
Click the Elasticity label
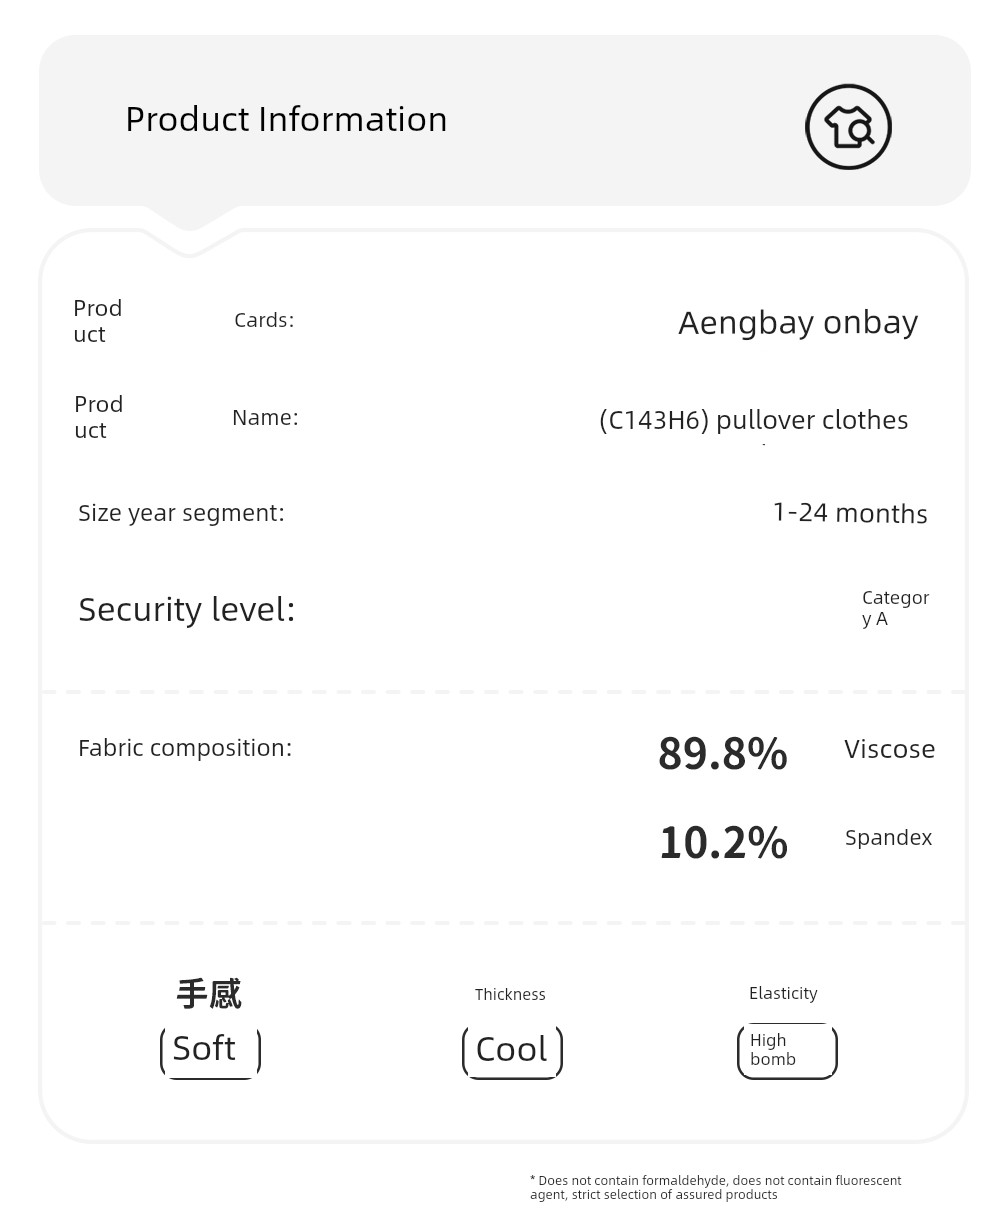pos(783,993)
